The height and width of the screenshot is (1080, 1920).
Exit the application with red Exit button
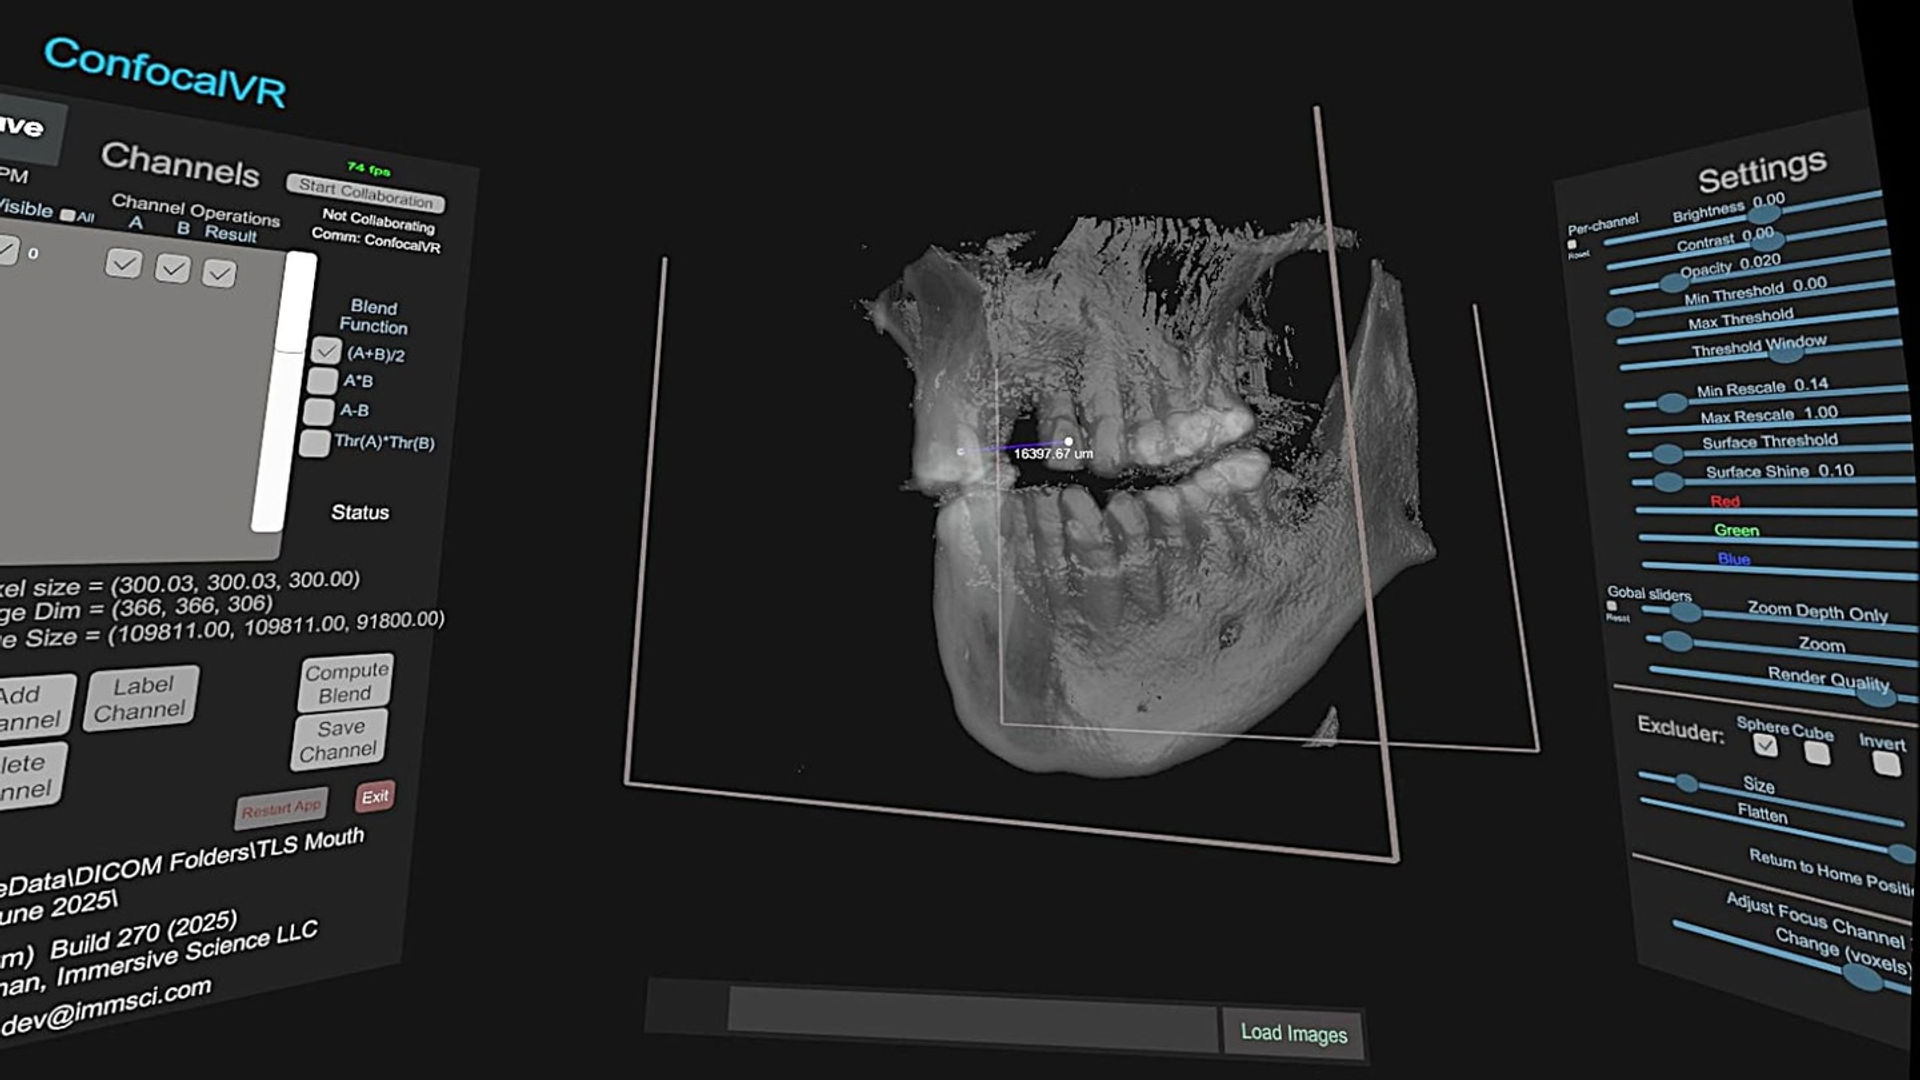pos(375,796)
